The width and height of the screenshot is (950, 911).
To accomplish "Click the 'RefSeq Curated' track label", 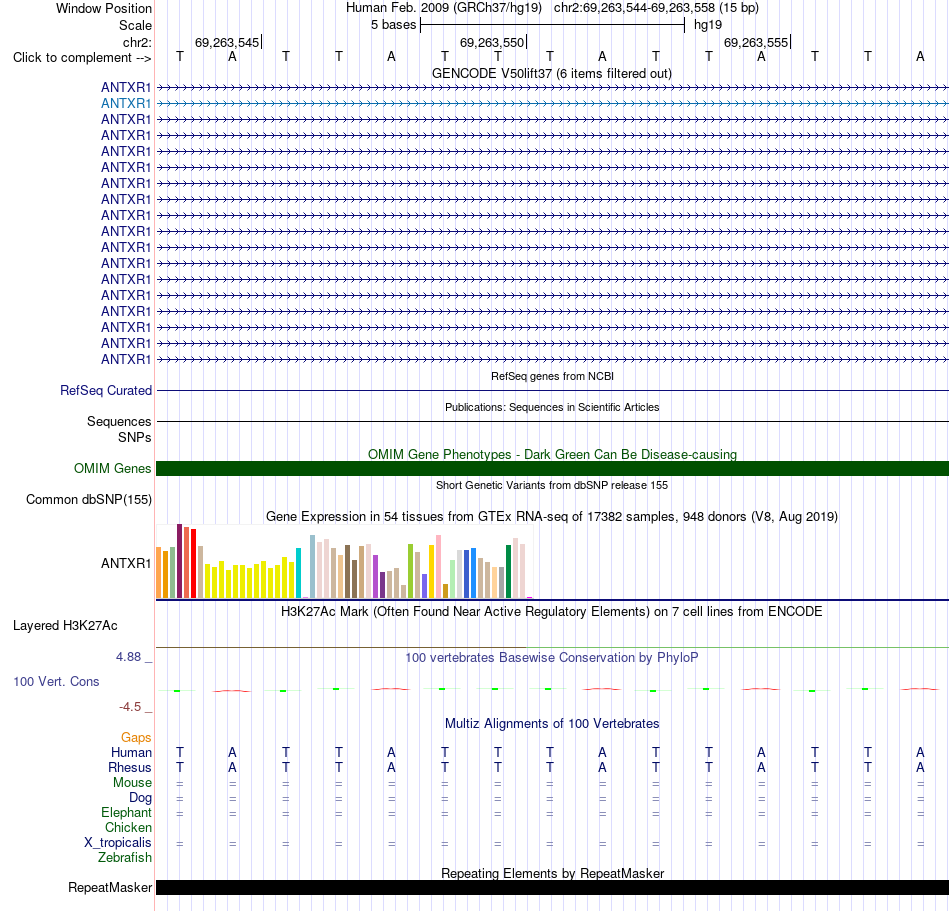I will coord(105,391).
